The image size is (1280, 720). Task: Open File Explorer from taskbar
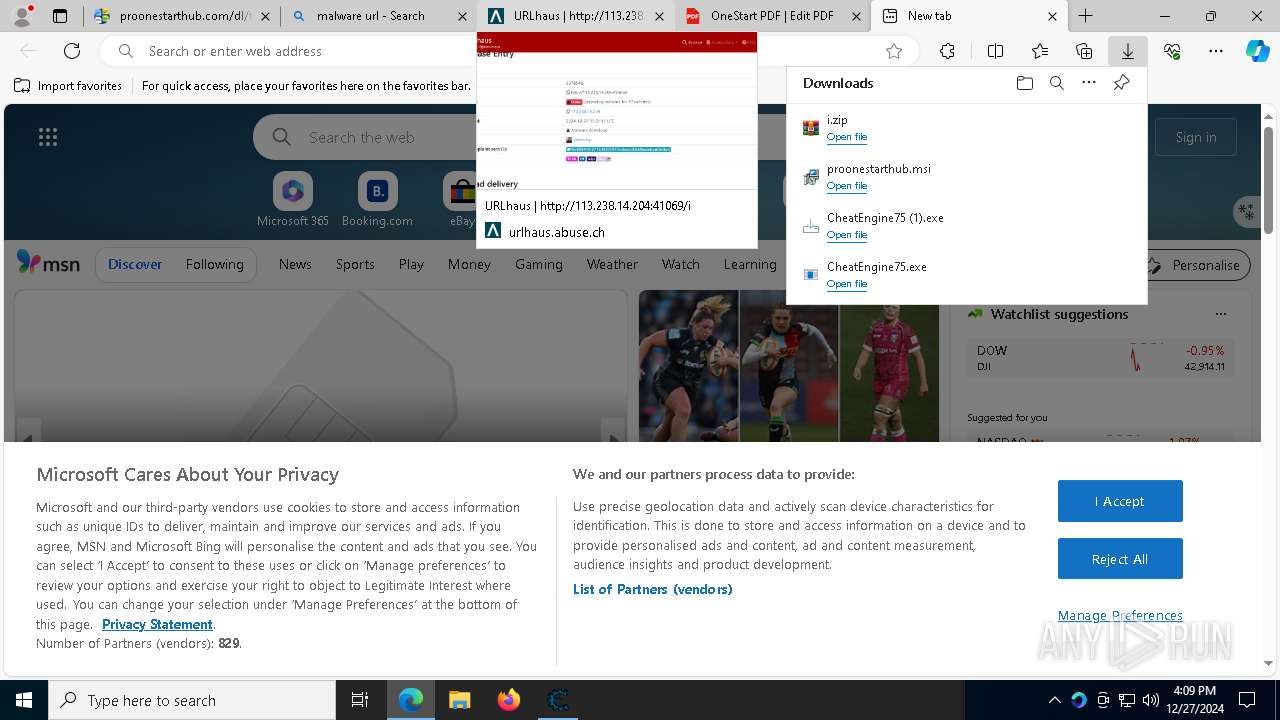(460, 700)
